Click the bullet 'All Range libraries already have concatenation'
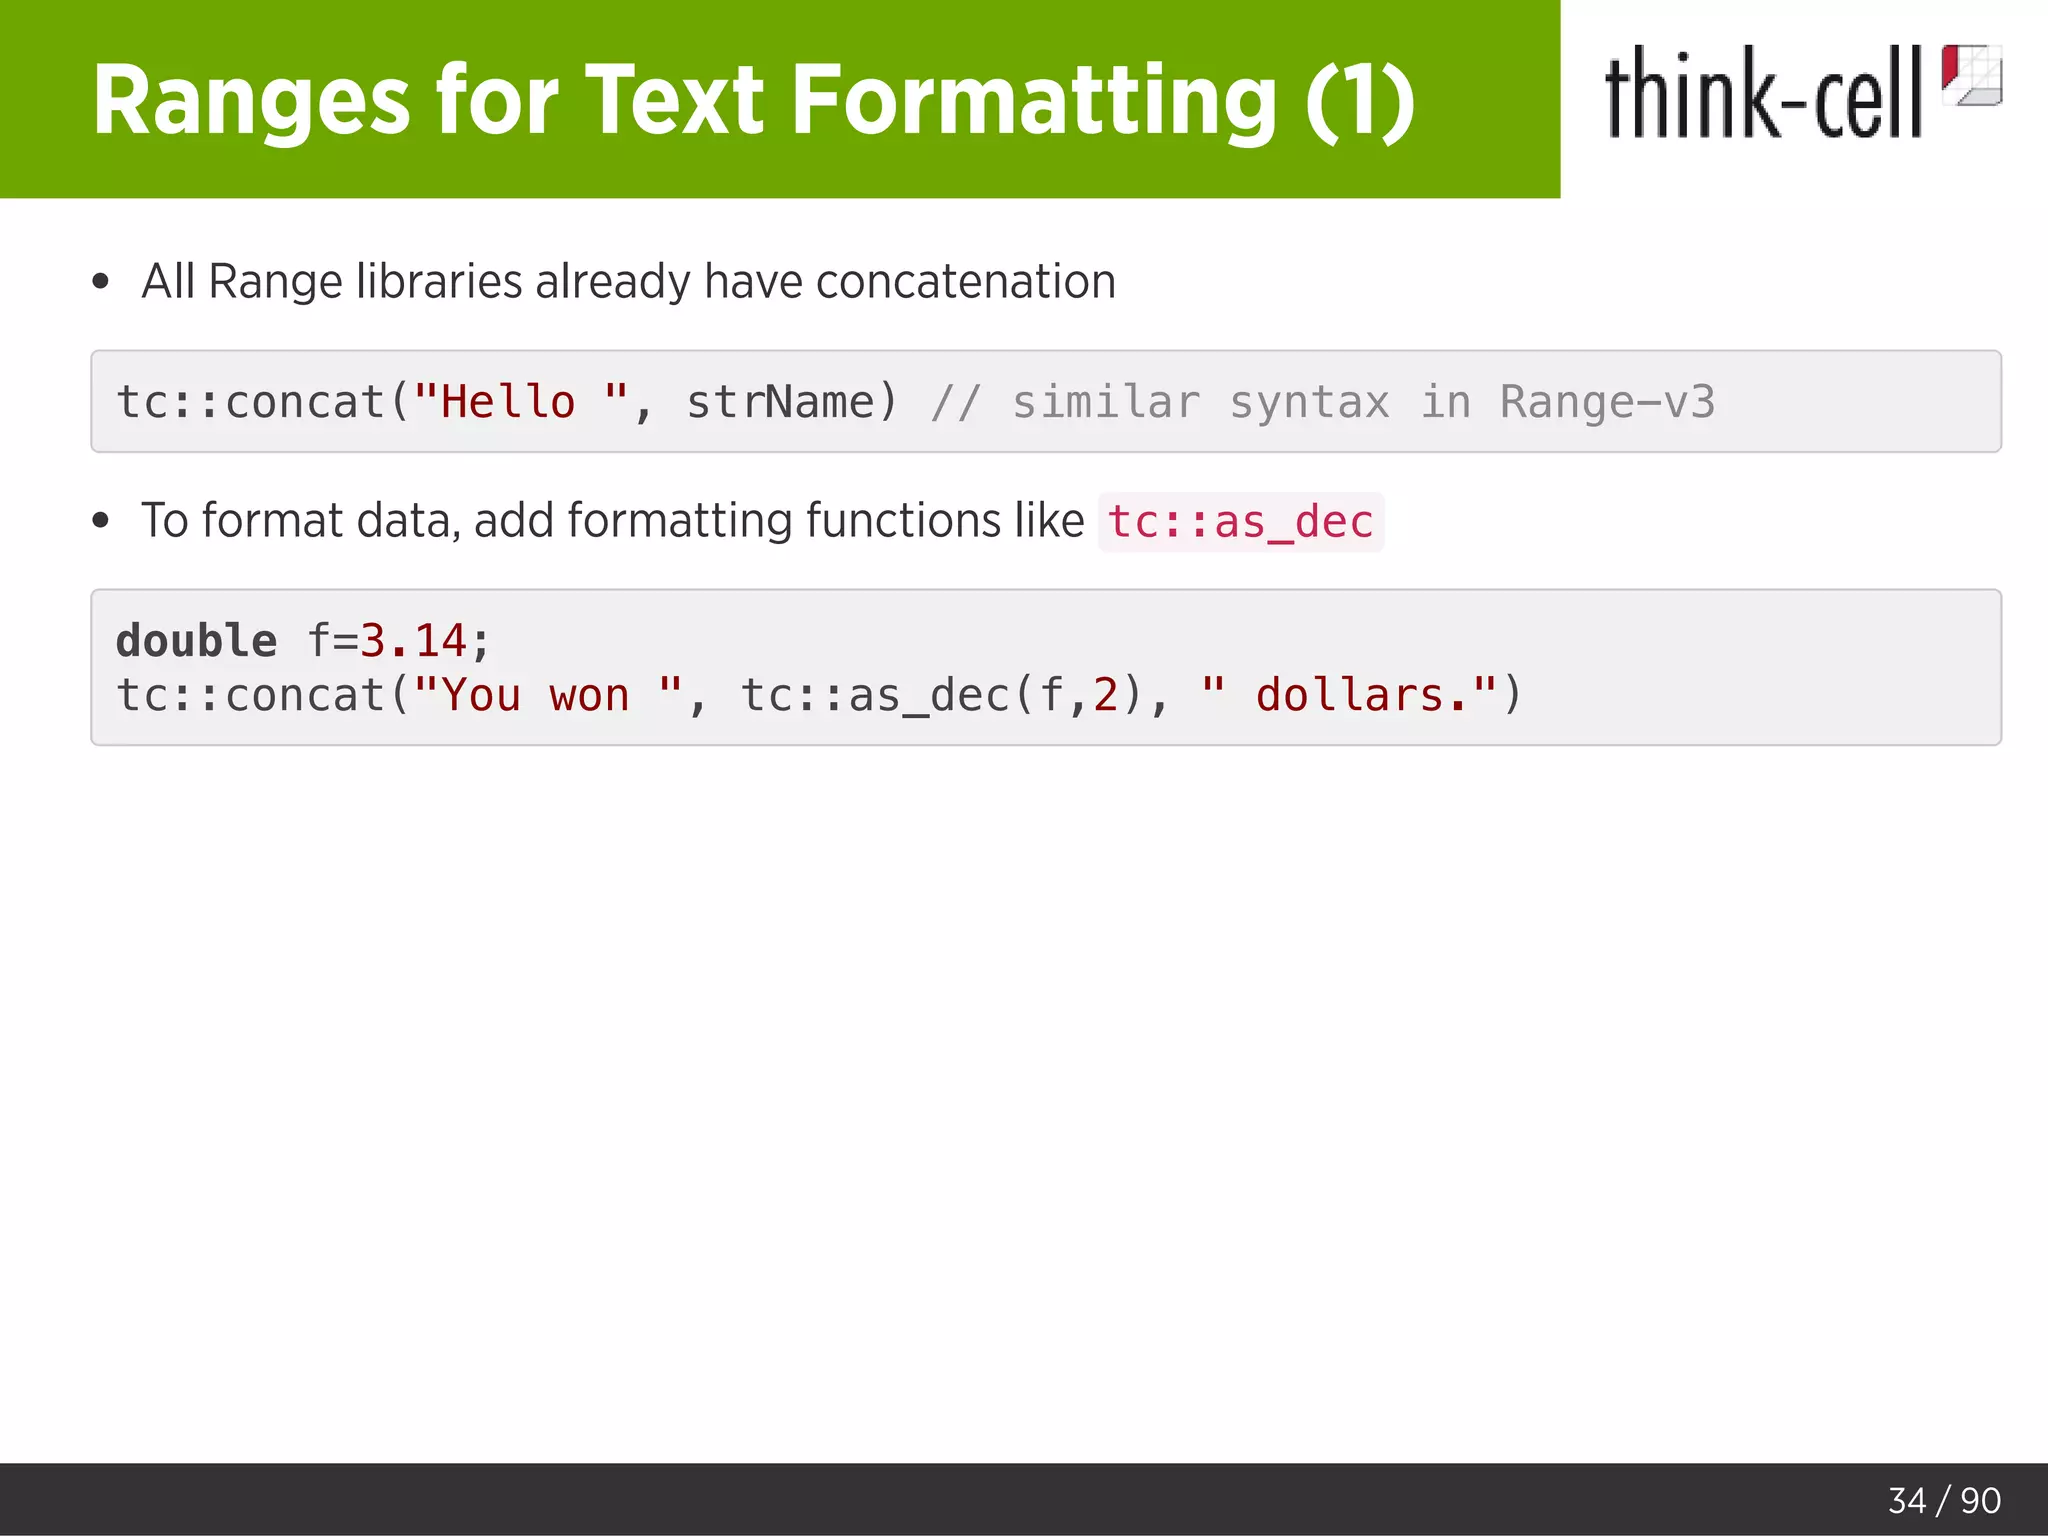 click(628, 281)
